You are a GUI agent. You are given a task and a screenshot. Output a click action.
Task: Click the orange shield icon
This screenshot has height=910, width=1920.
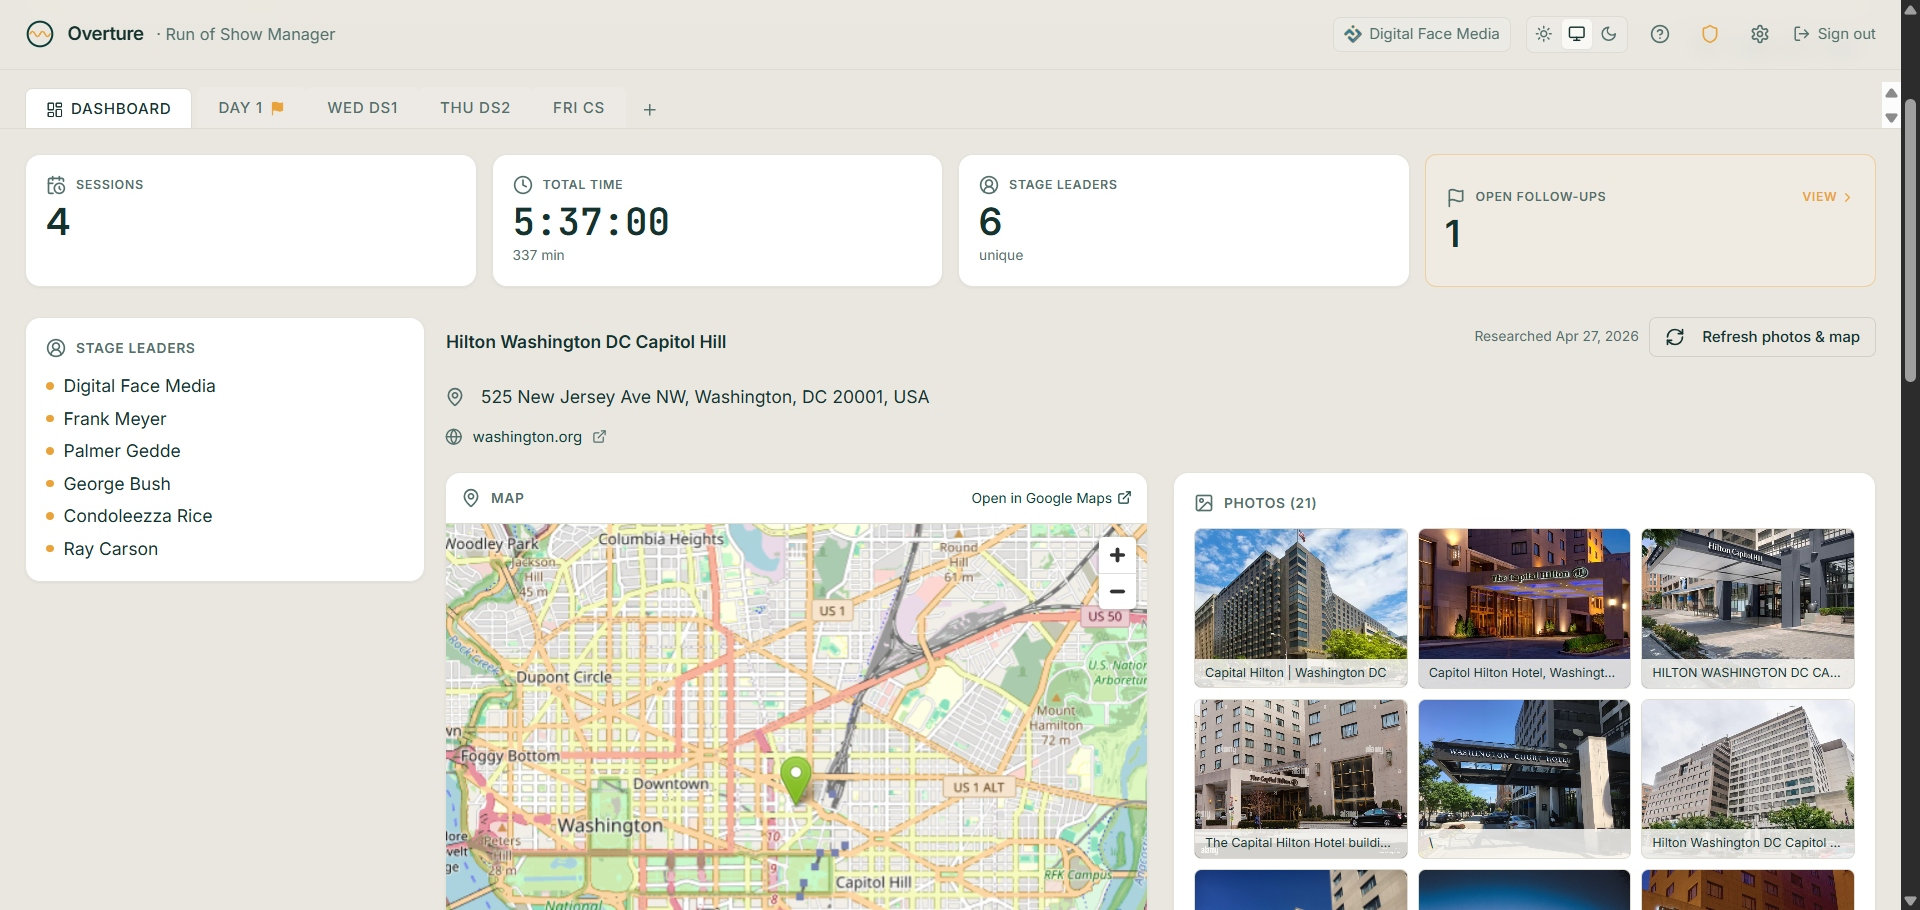point(1710,34)
